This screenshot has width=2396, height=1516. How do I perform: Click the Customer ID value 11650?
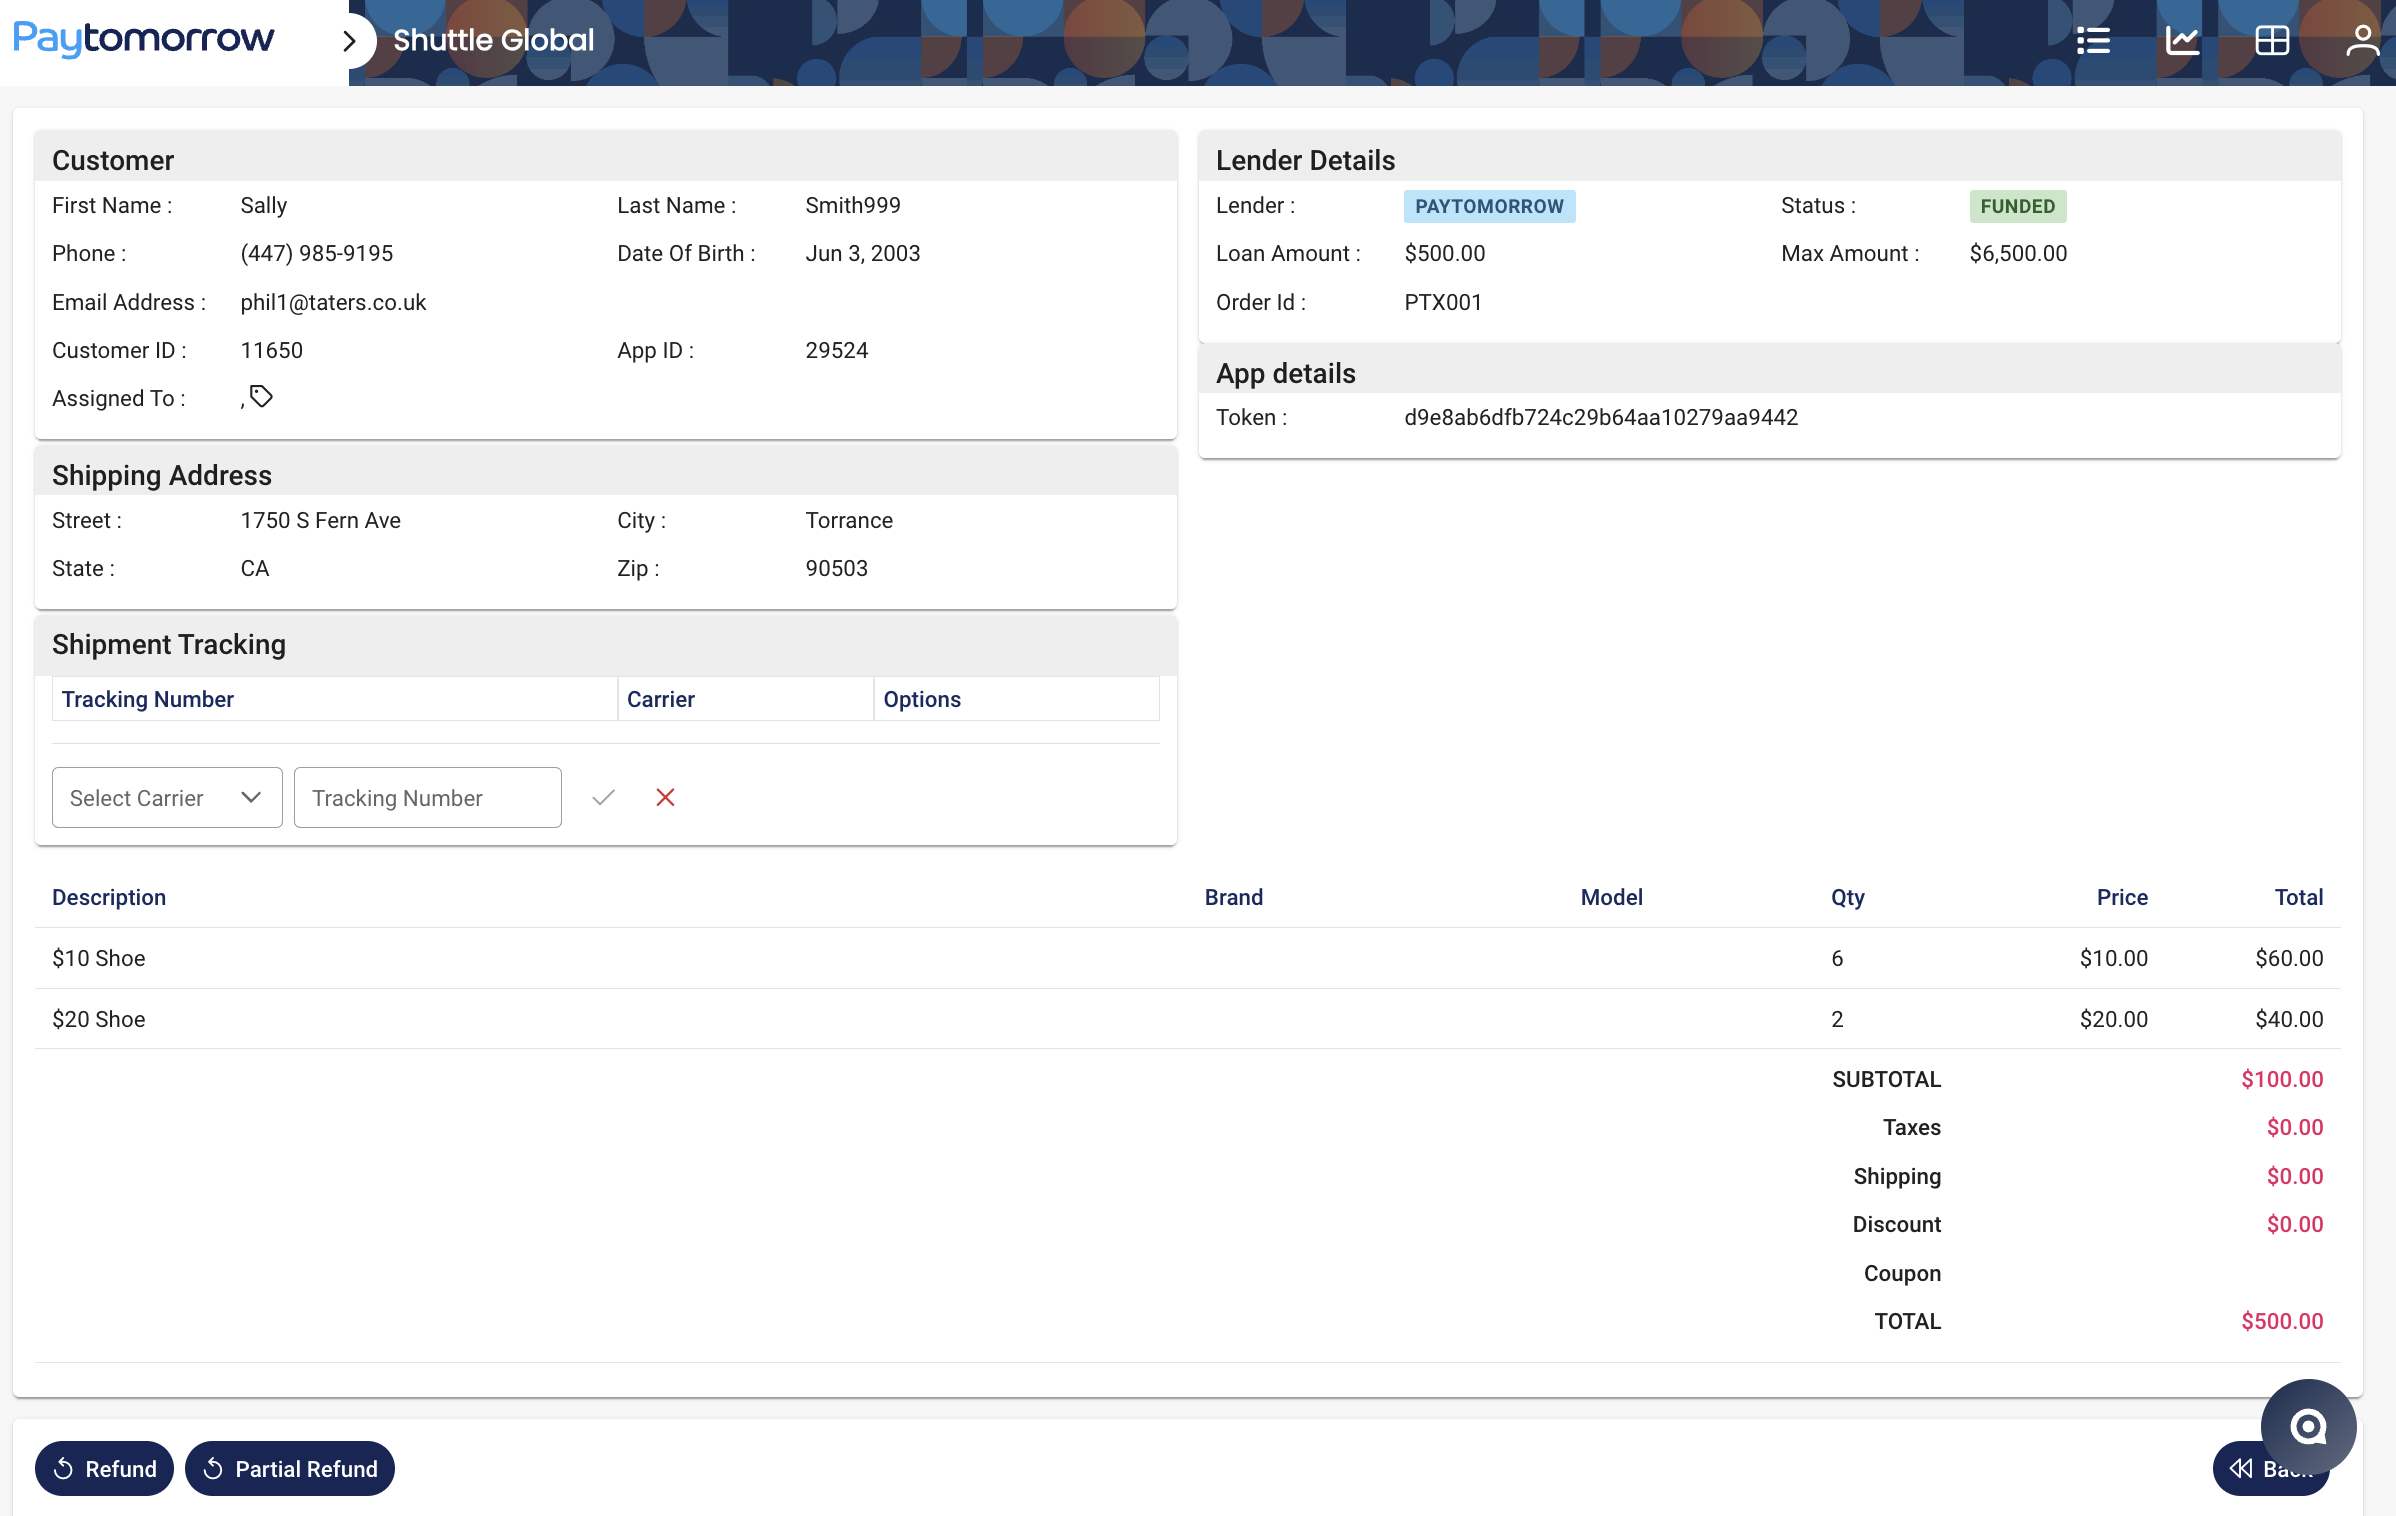pos(271,351)
